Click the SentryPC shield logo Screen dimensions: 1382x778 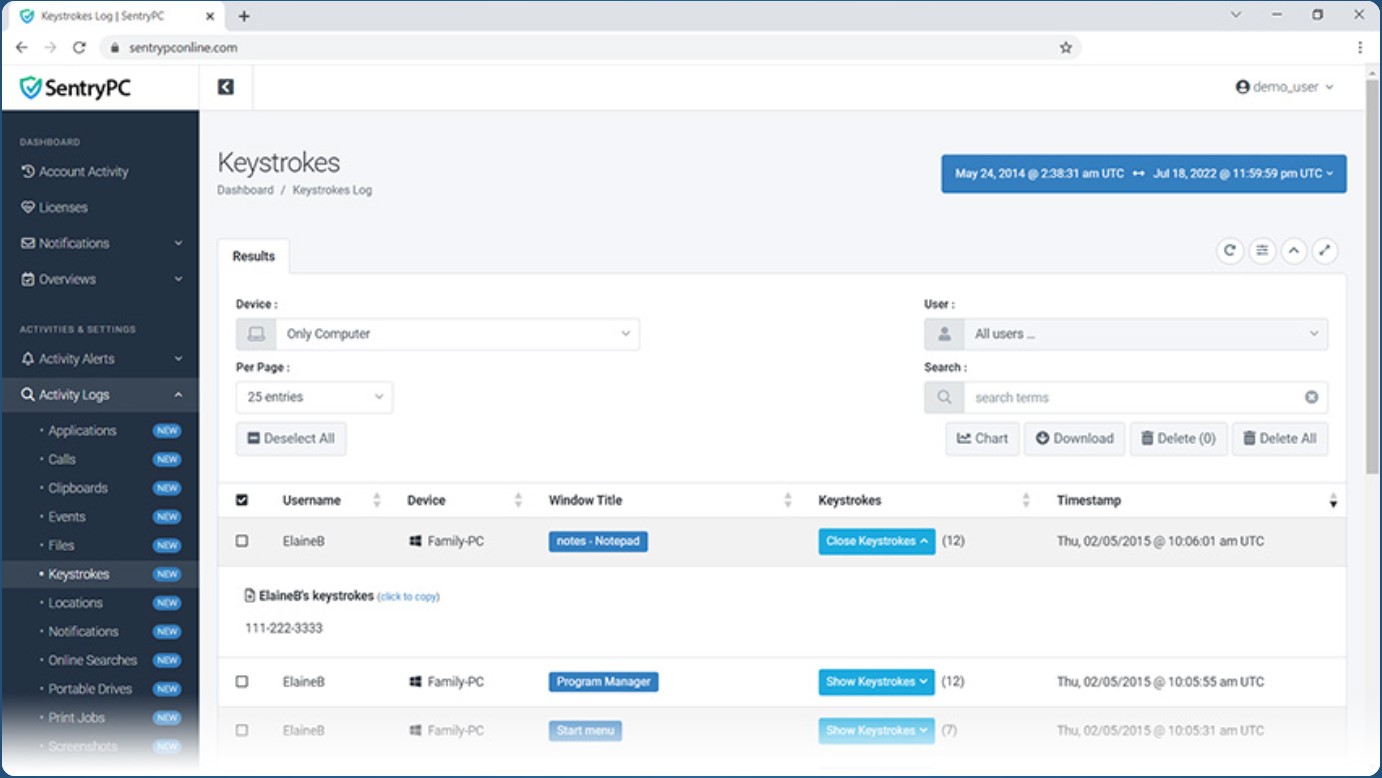[x=31, y=85]
